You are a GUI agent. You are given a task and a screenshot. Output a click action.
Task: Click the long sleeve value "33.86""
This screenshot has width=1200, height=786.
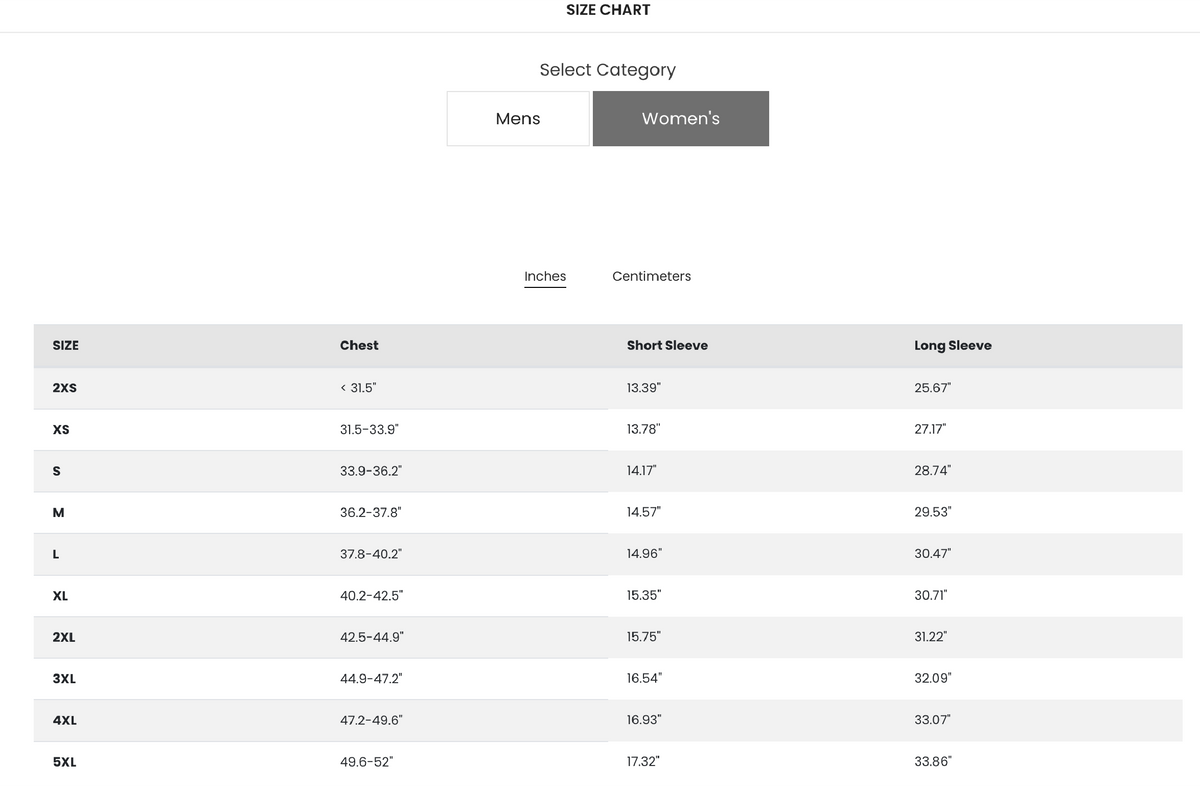click(933, 761)
